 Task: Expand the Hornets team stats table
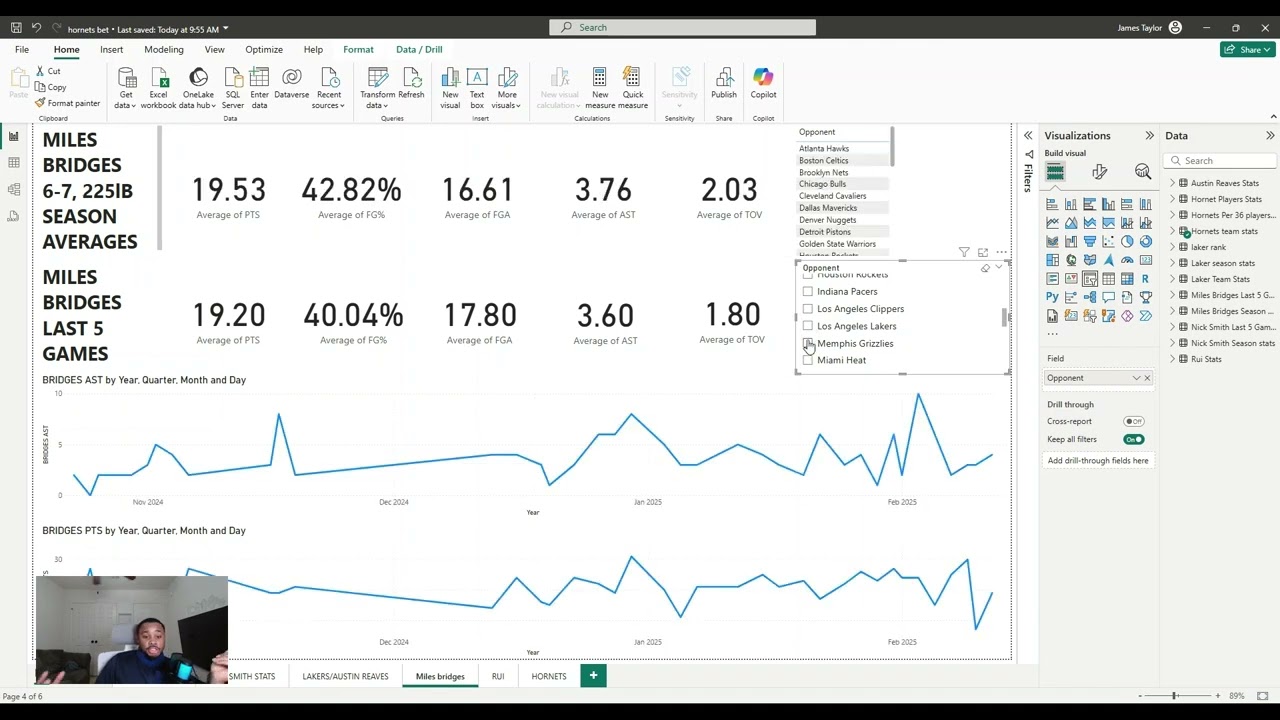tap(1172, 231)
